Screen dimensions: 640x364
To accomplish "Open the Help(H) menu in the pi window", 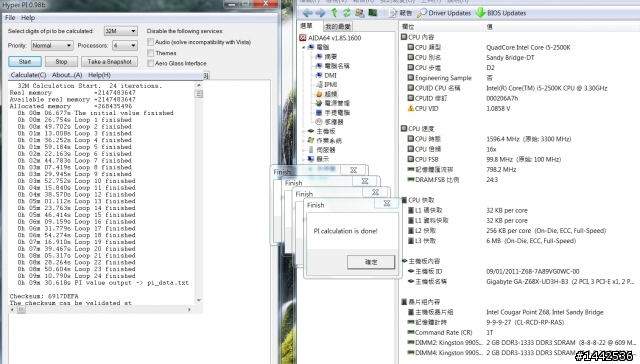I will point(99,75).
